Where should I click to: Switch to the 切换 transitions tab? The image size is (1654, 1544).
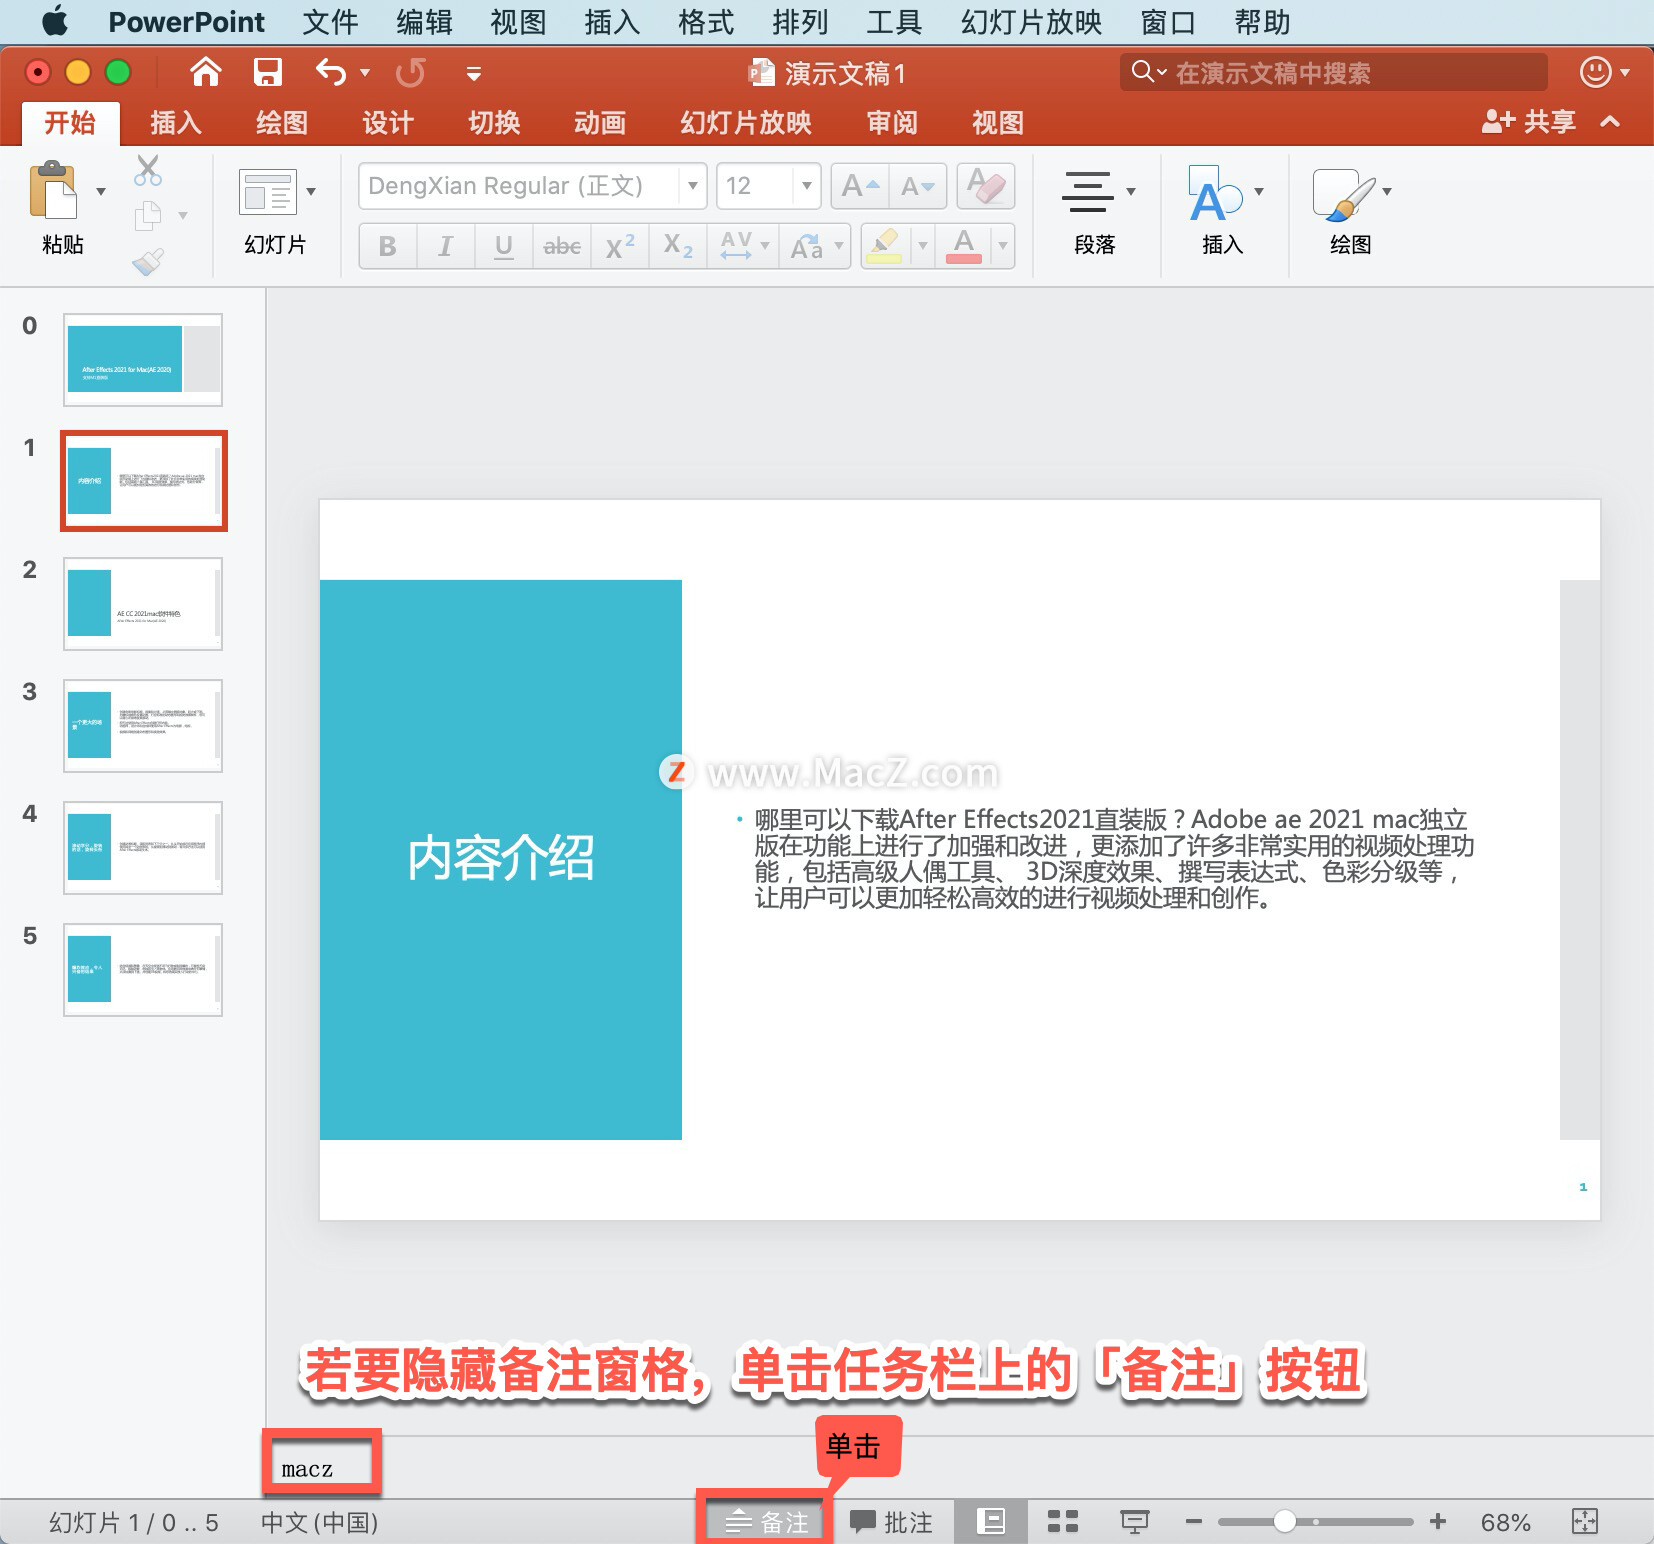click(494, 122)
